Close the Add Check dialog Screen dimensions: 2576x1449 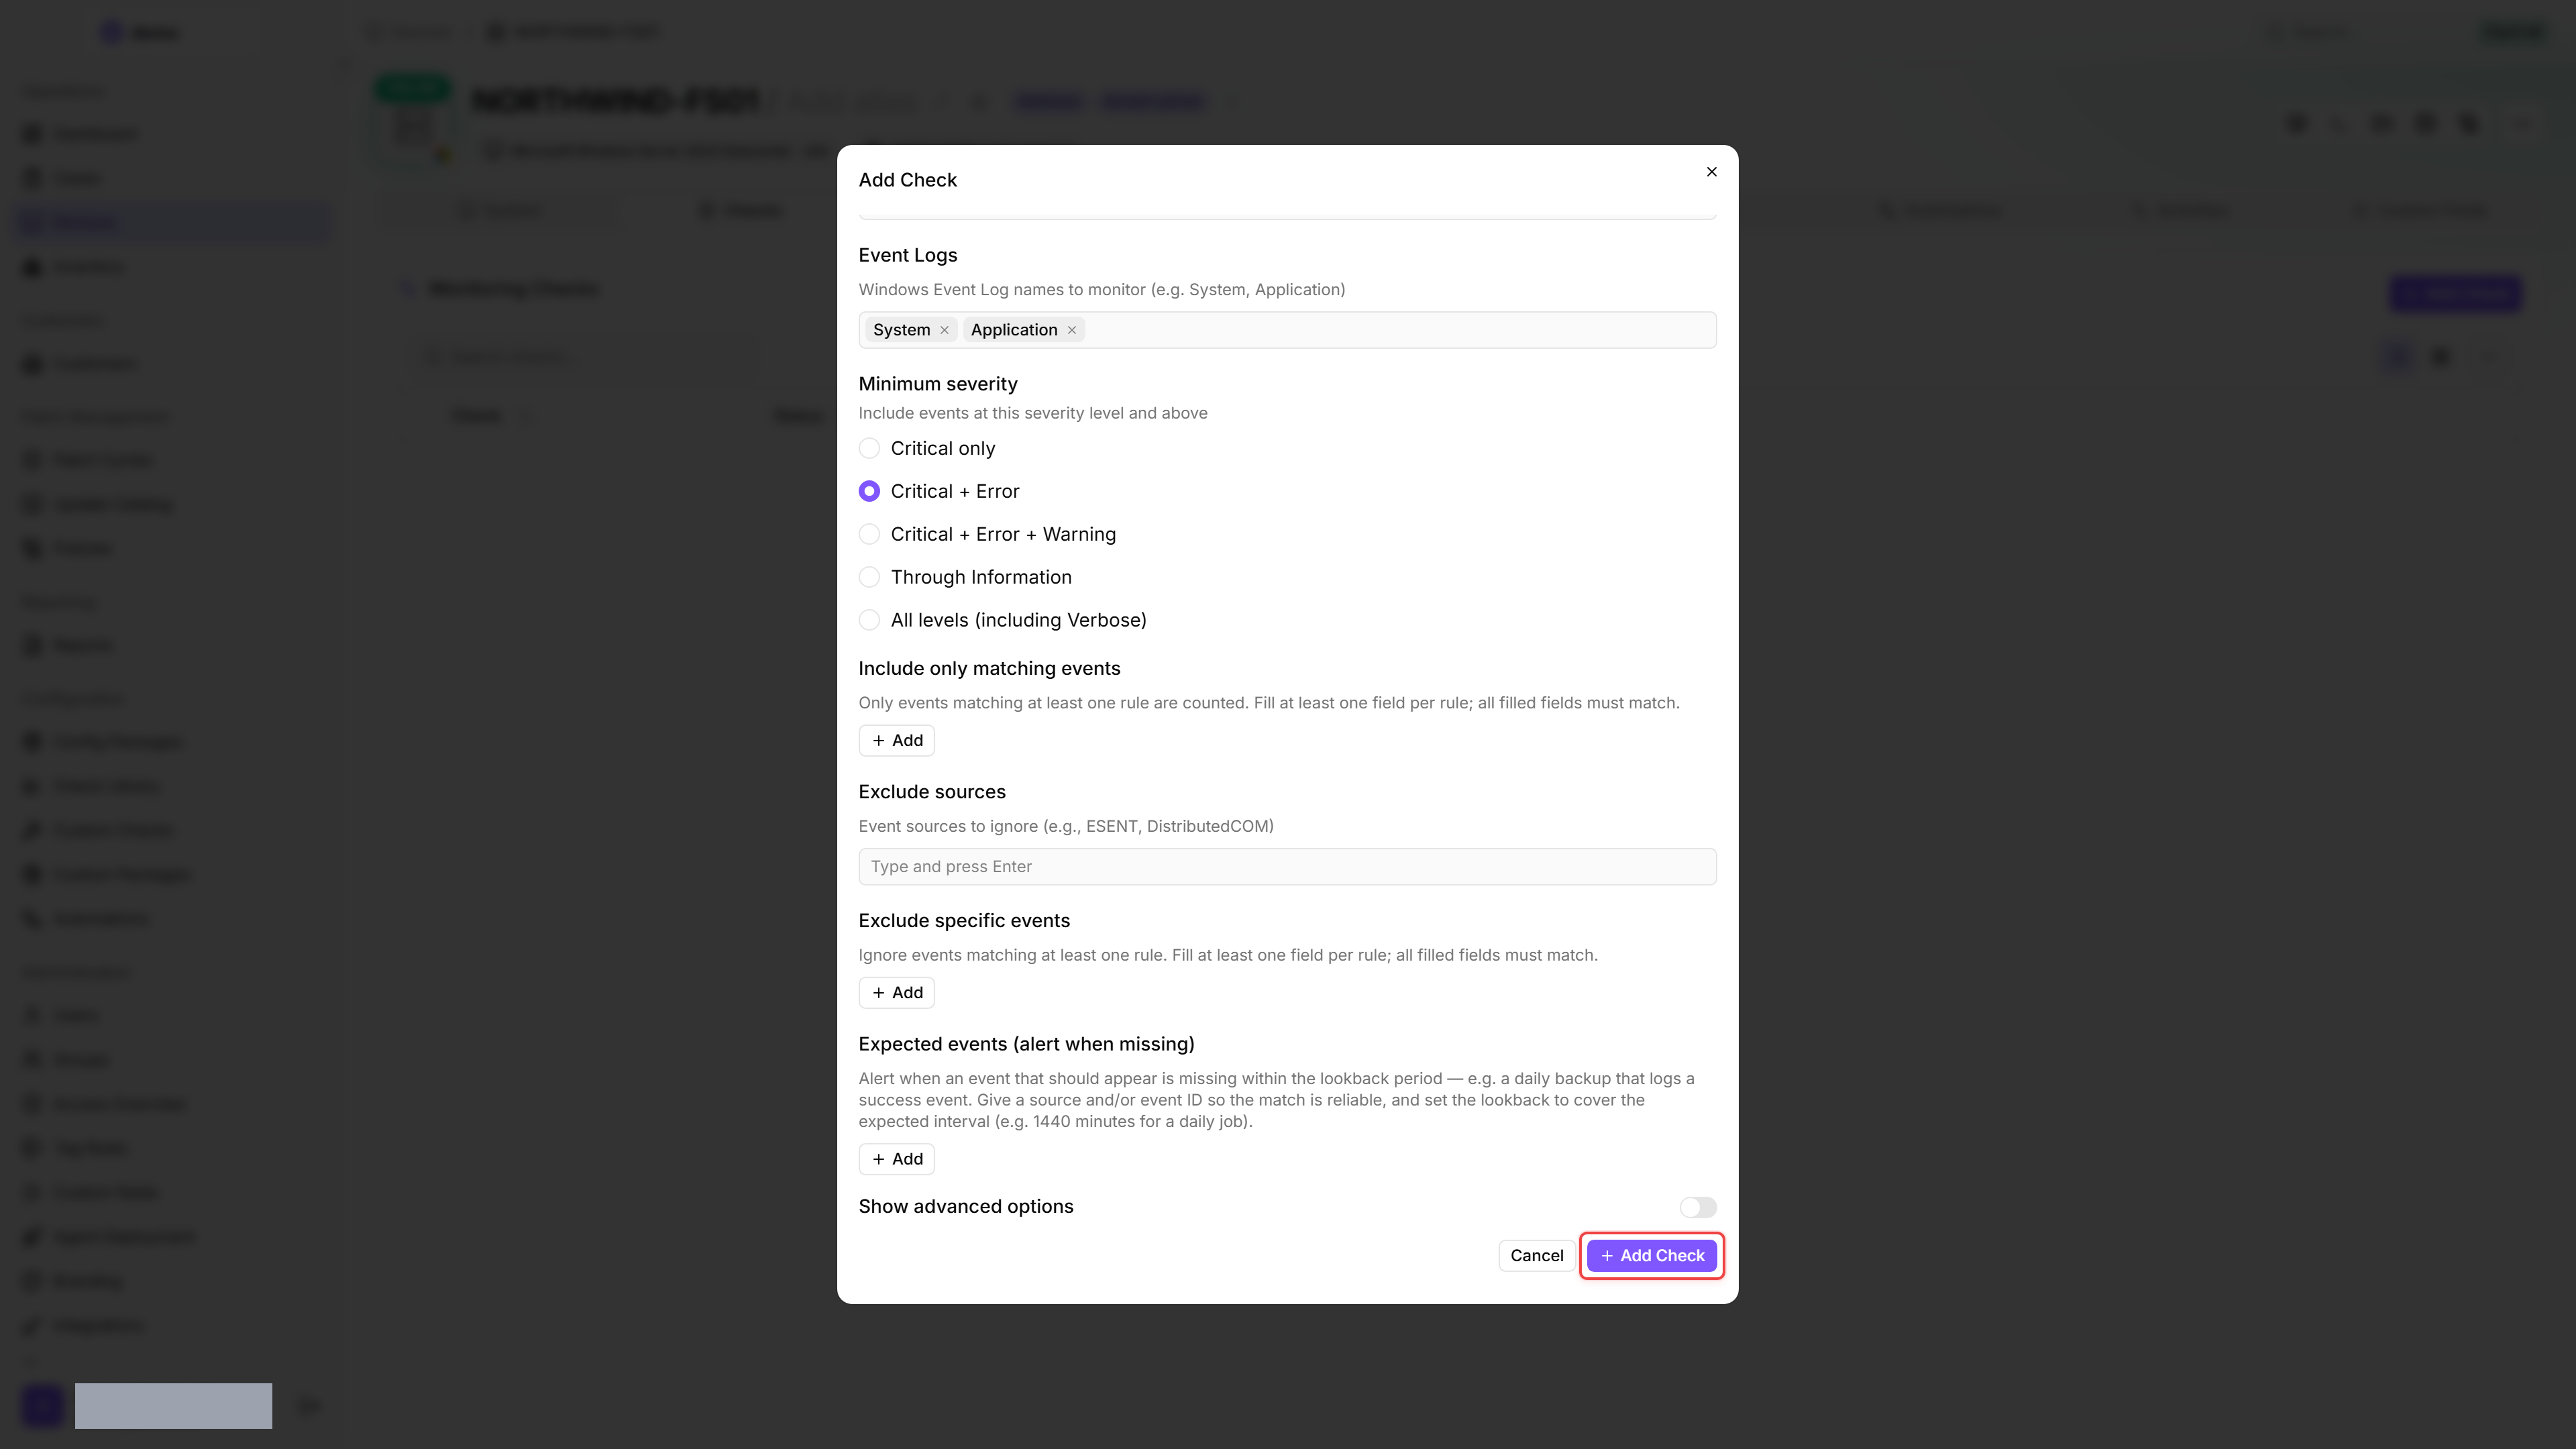(1711, 172)
